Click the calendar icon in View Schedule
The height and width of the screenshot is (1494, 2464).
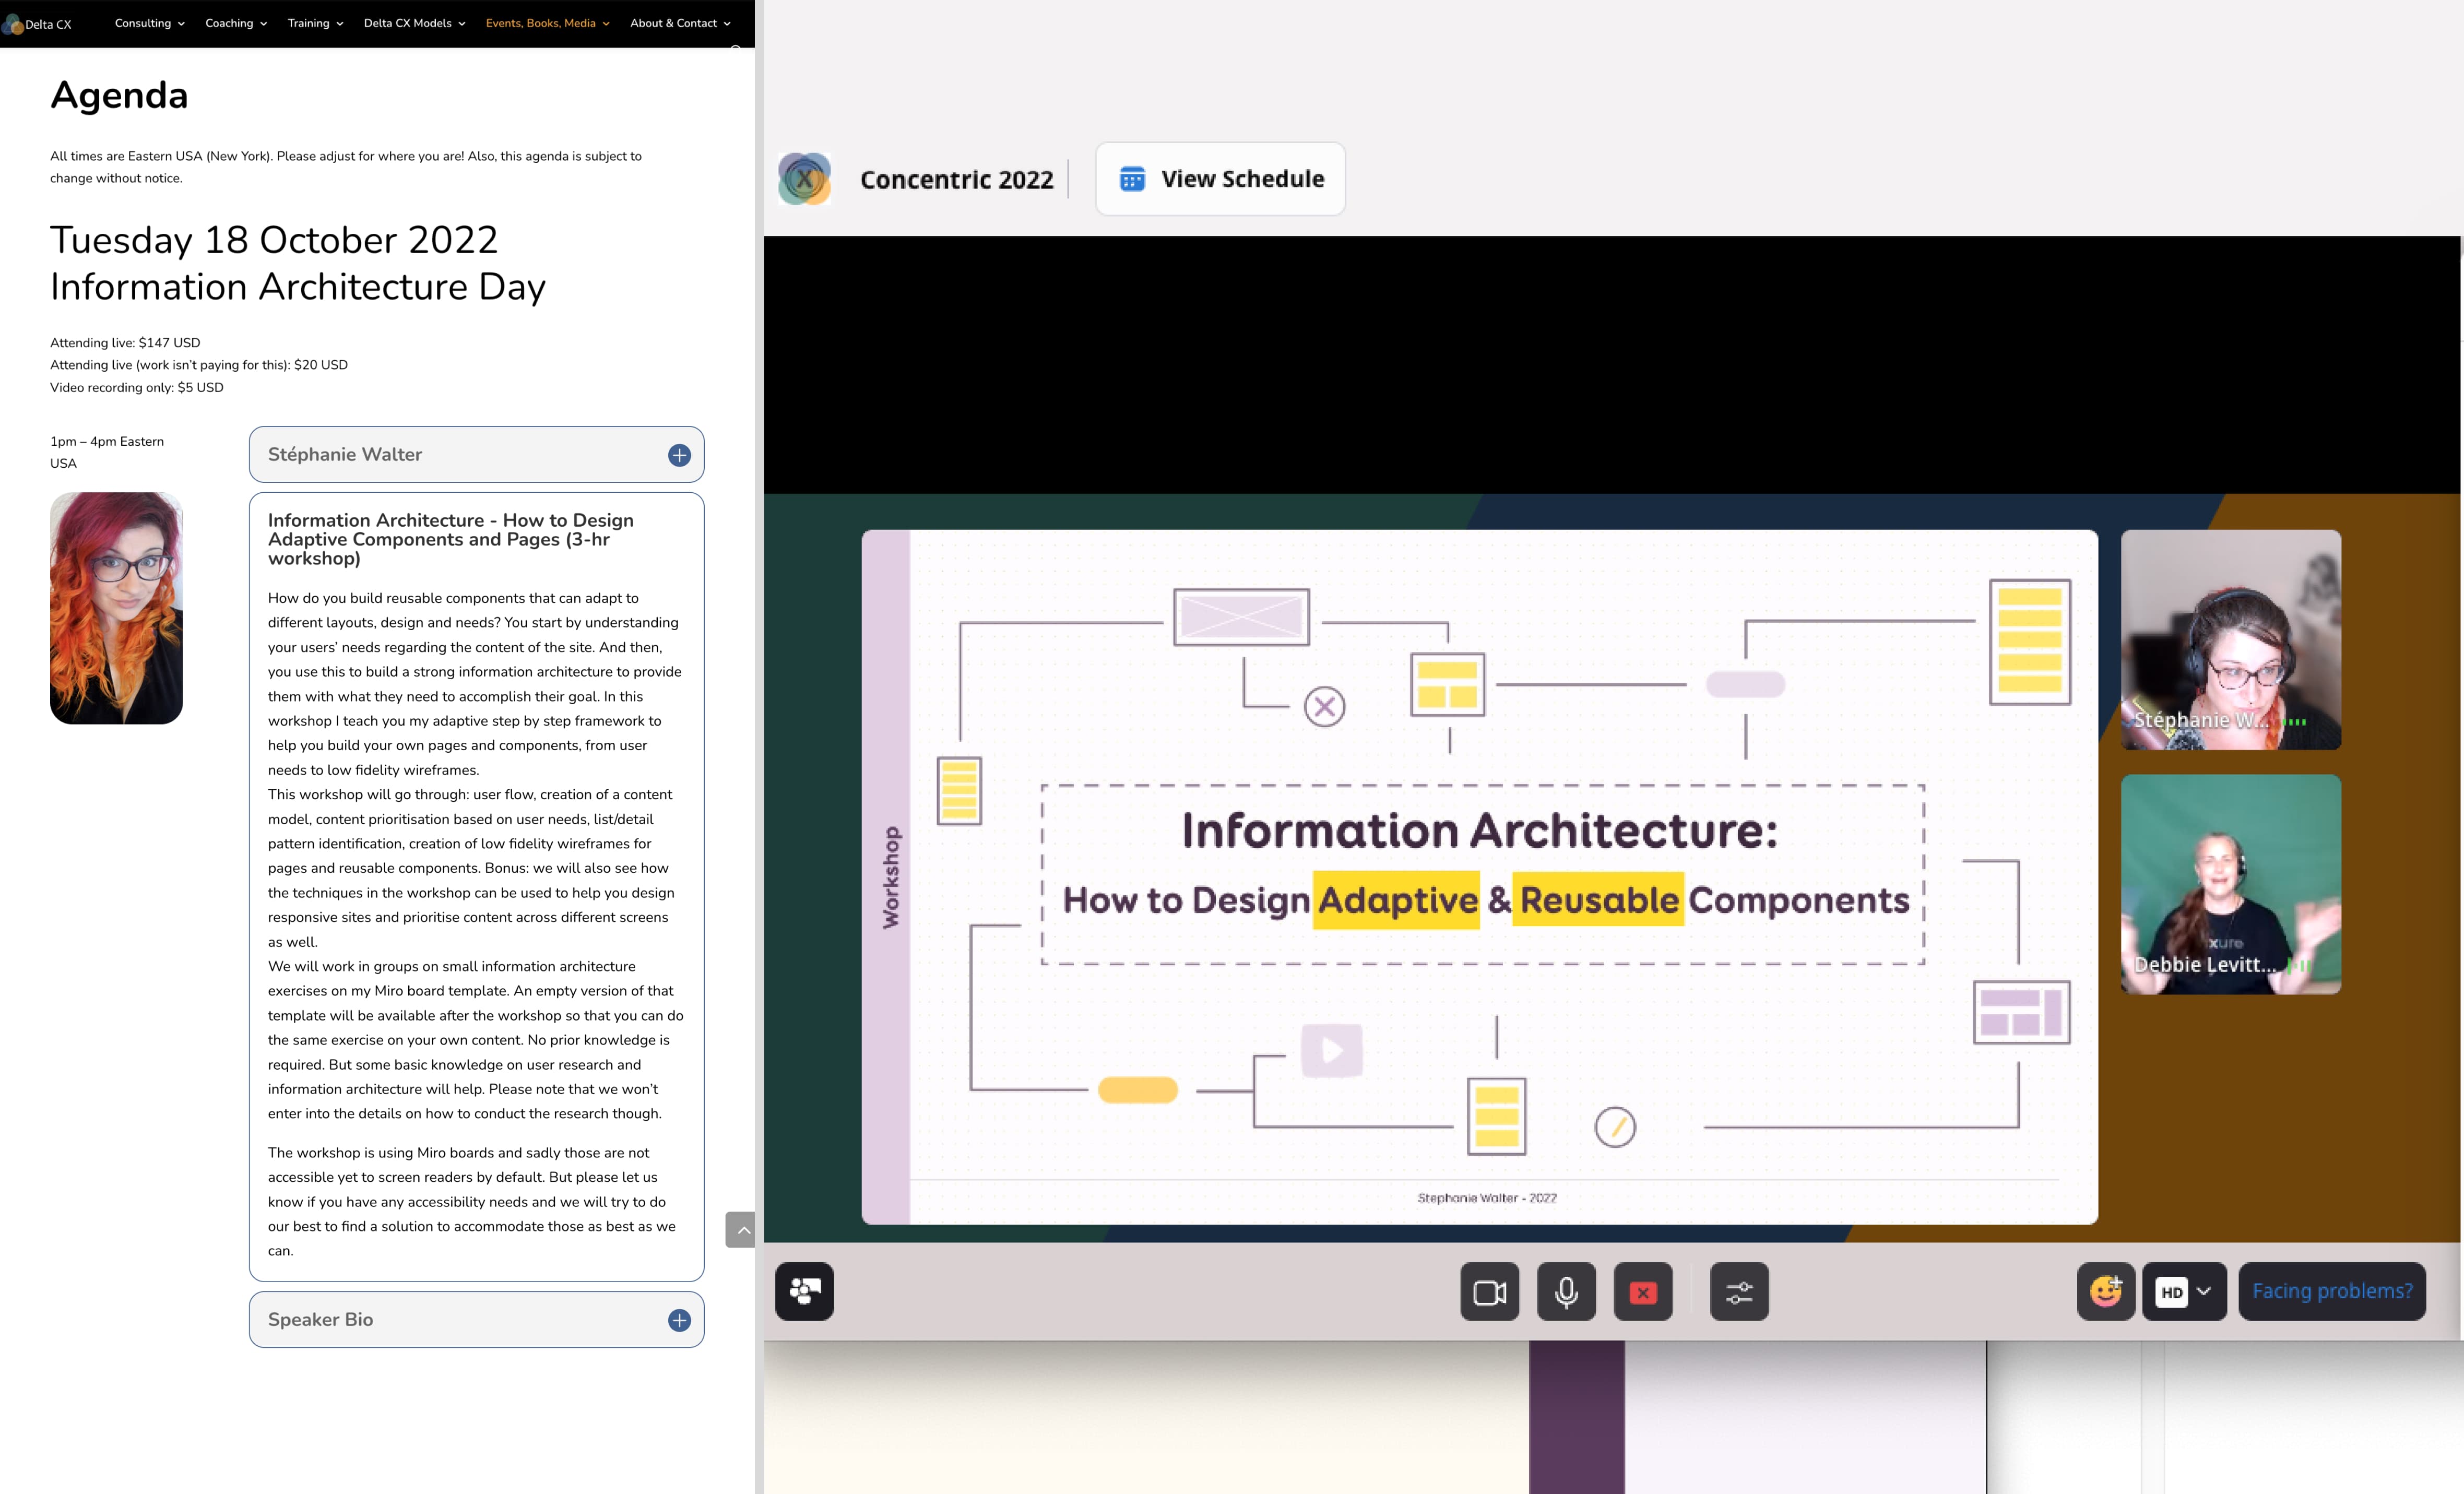(1132, 179)
